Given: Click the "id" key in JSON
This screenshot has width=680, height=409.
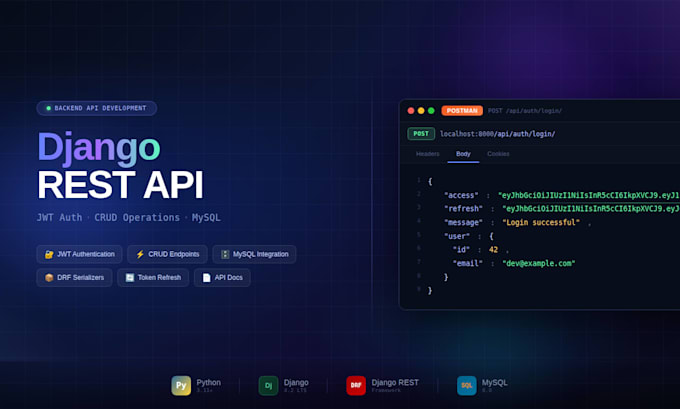Looking at the screenshot, I should point(461,250).
